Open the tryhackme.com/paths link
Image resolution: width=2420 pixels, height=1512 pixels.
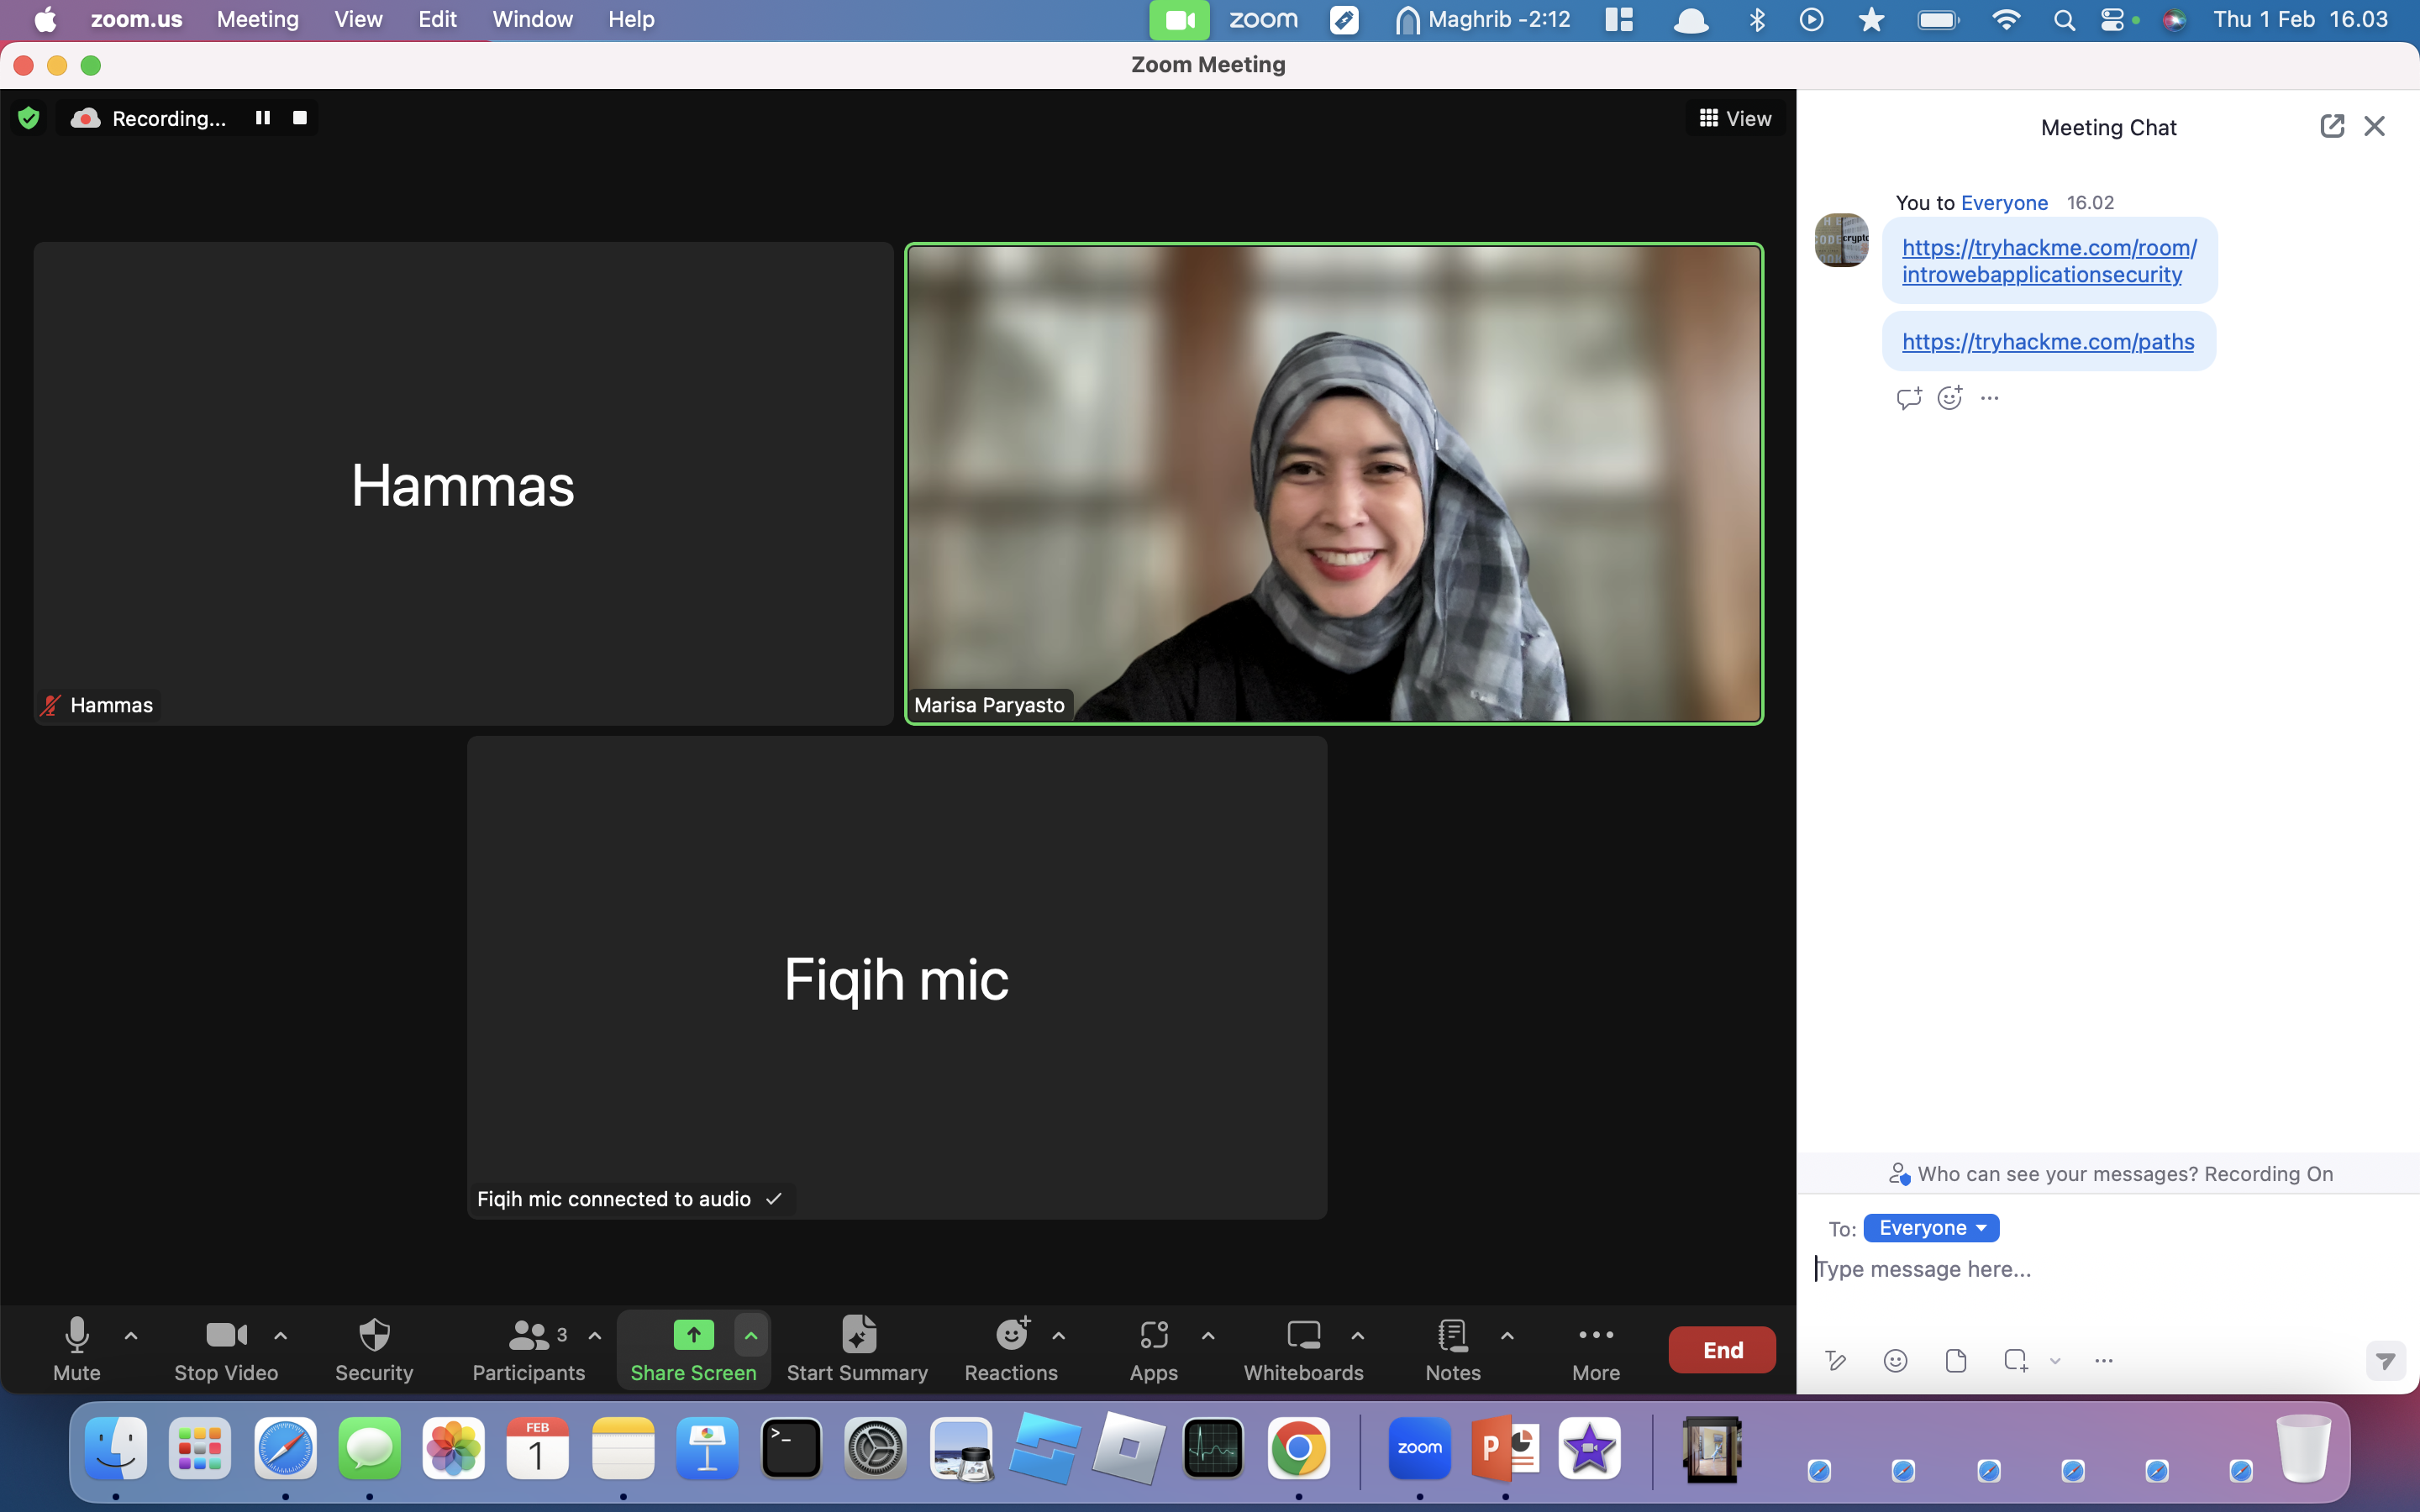tap(2048, 342)
